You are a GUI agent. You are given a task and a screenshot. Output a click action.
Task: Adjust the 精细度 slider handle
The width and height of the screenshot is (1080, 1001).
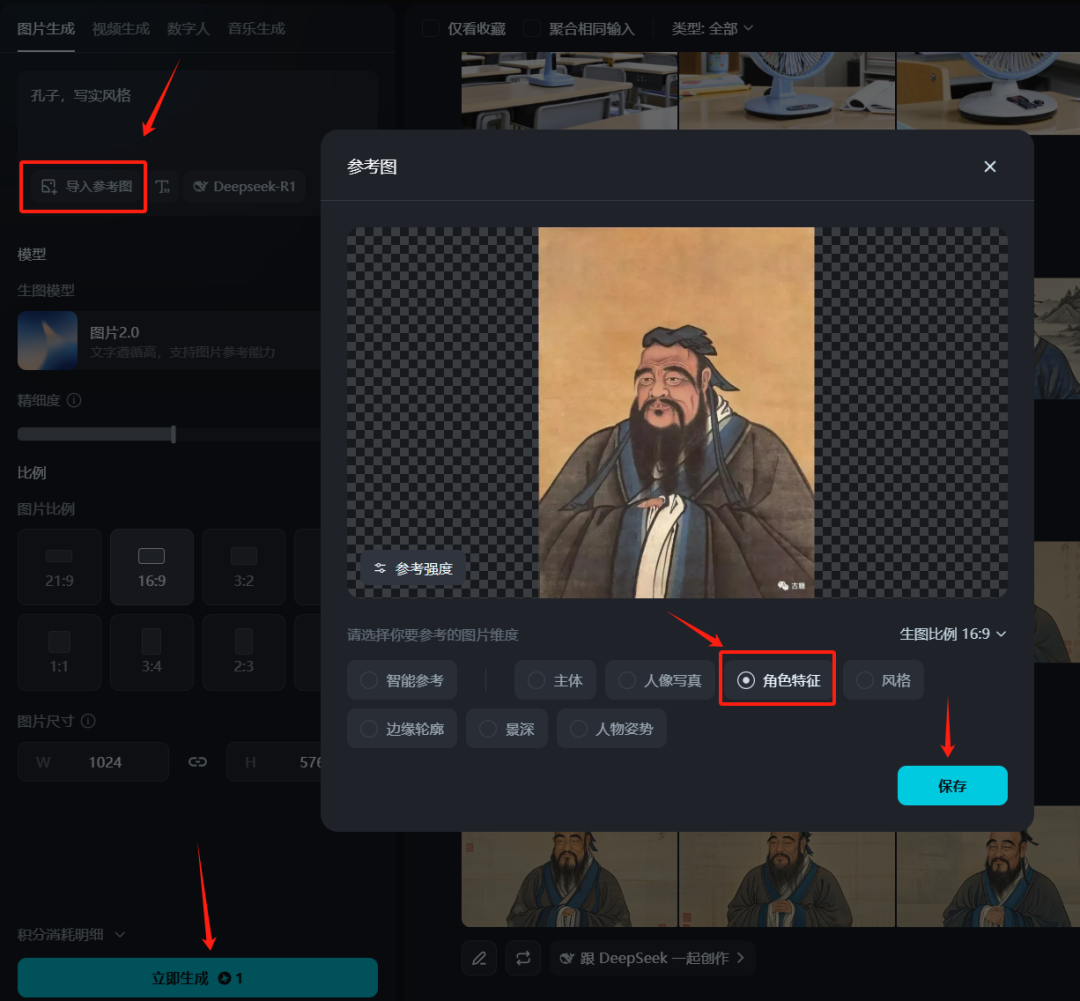pyautogui.click(x=174, y=434)
